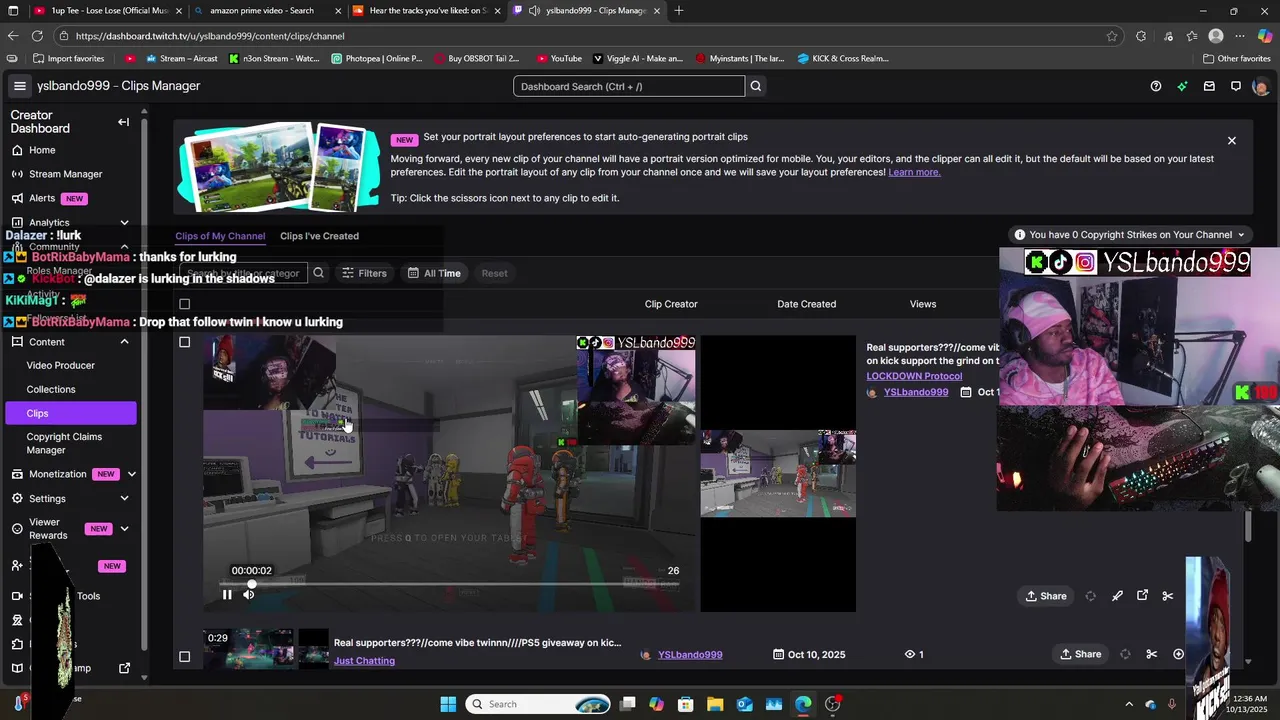The width and height of the screenshot is (1280, 720).
Task: Open Copyright Claims Manager in sidebar
Action: 64,443
